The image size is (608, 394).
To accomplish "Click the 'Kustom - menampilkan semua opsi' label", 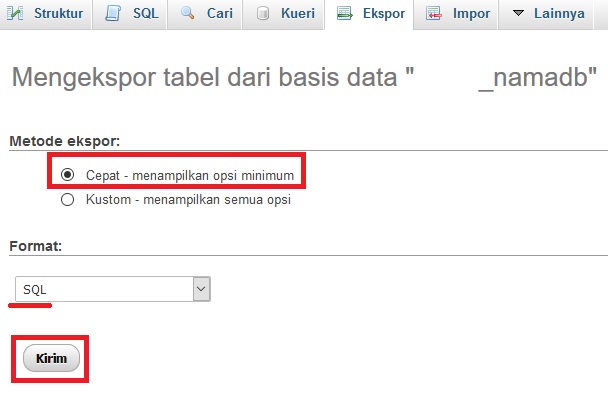I will pyautogui.click(x=188, y=200).
